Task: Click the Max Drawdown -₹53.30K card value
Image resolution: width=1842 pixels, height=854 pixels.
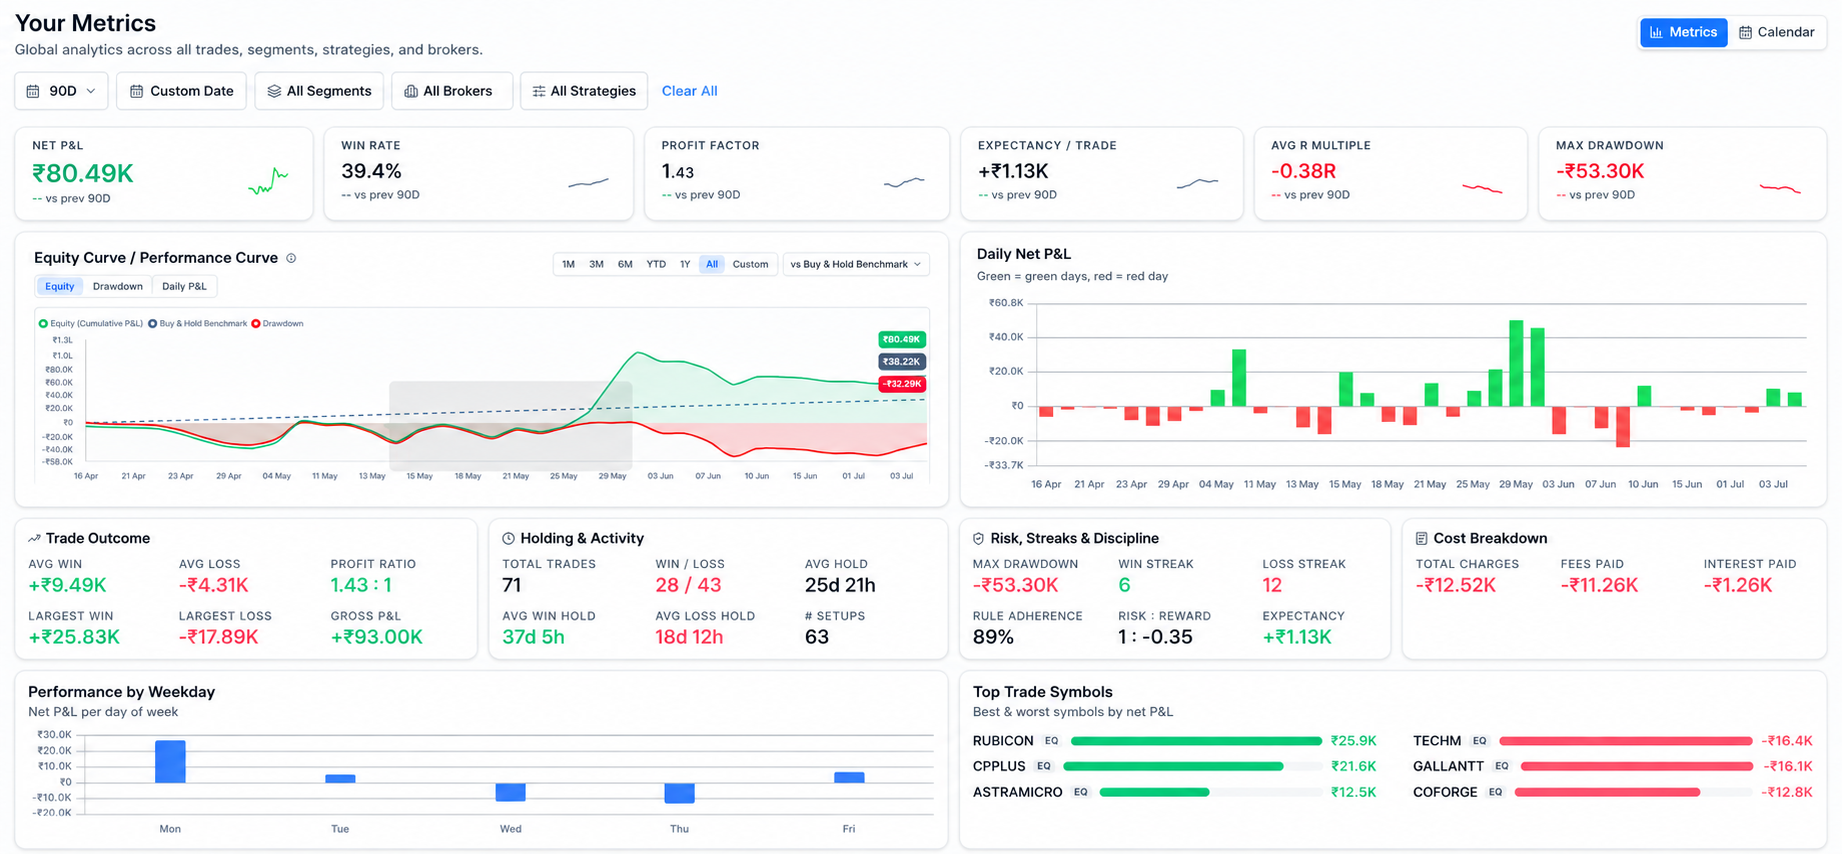Action: pyautogui.click(x=1600, y=171)
